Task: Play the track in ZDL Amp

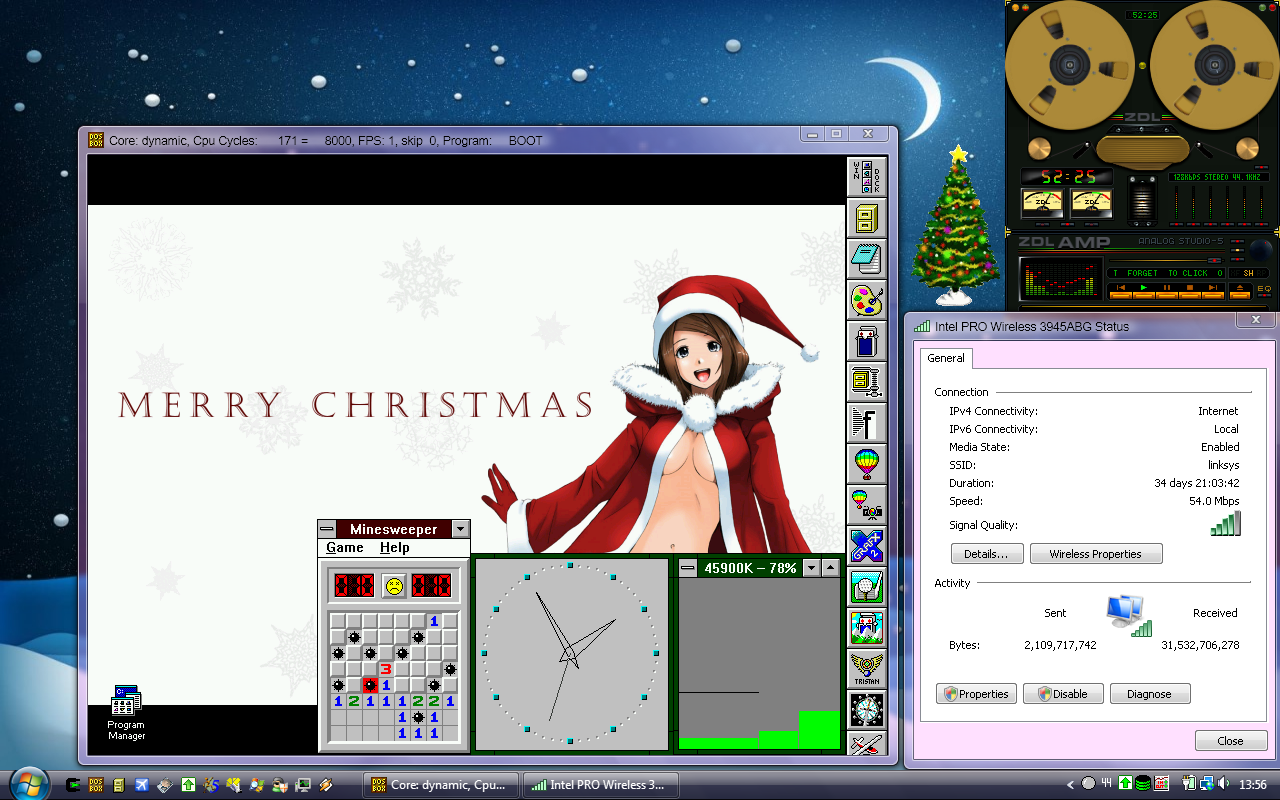Action: pyautogui.click(x=1144, y=292)
